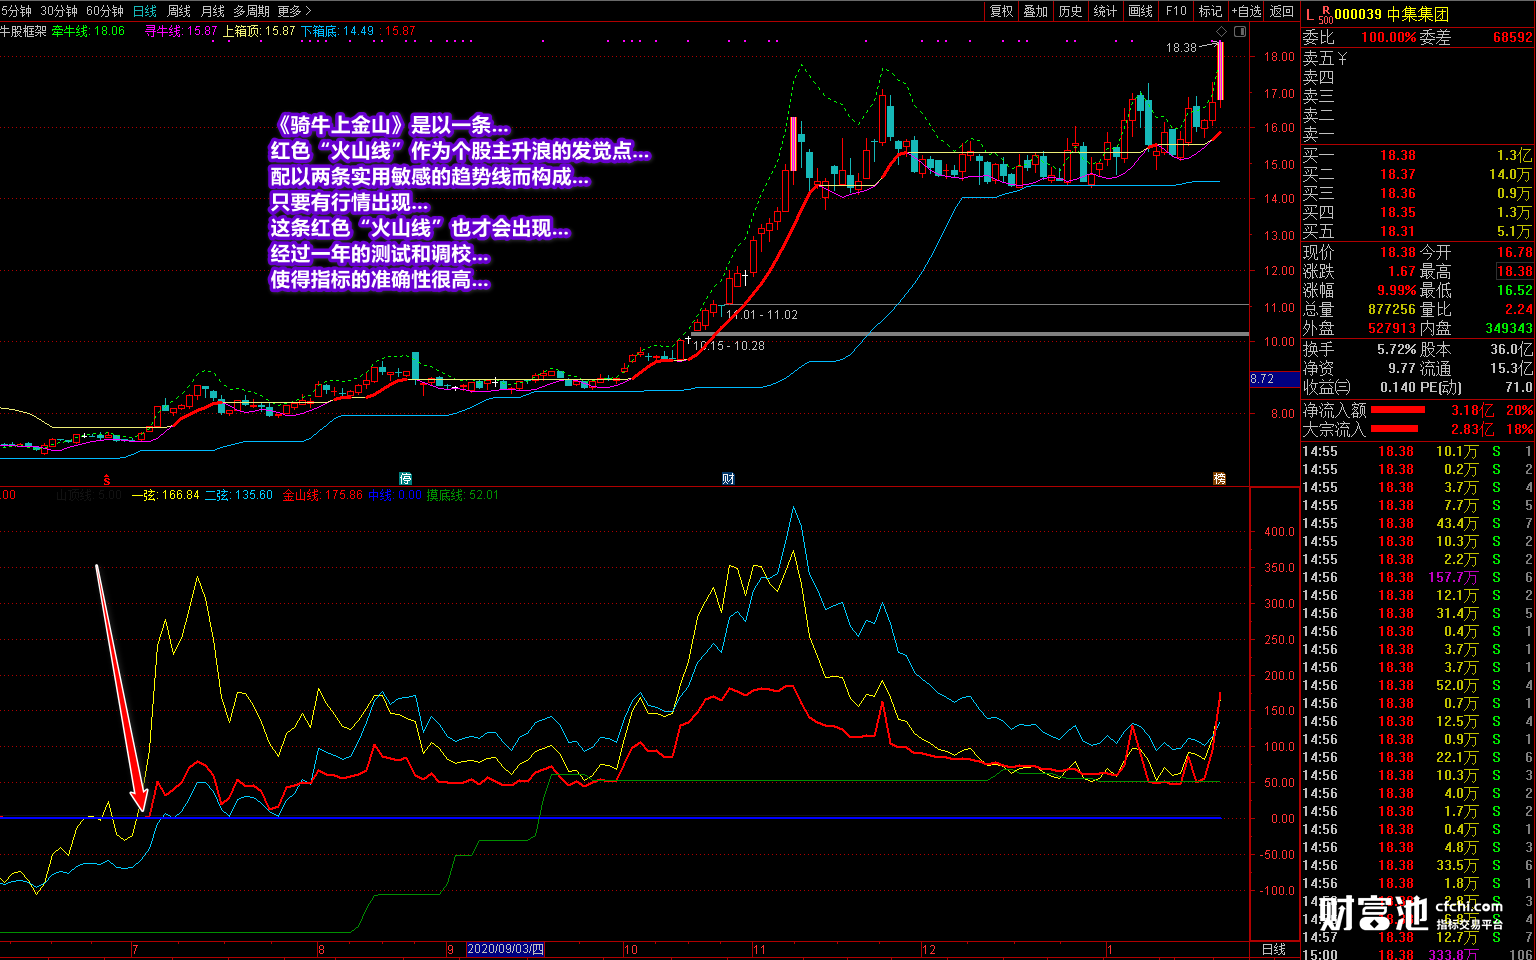Click the blue 财 marker on the timeline
The image size is (1536, 960).
(x=728, y=479)
